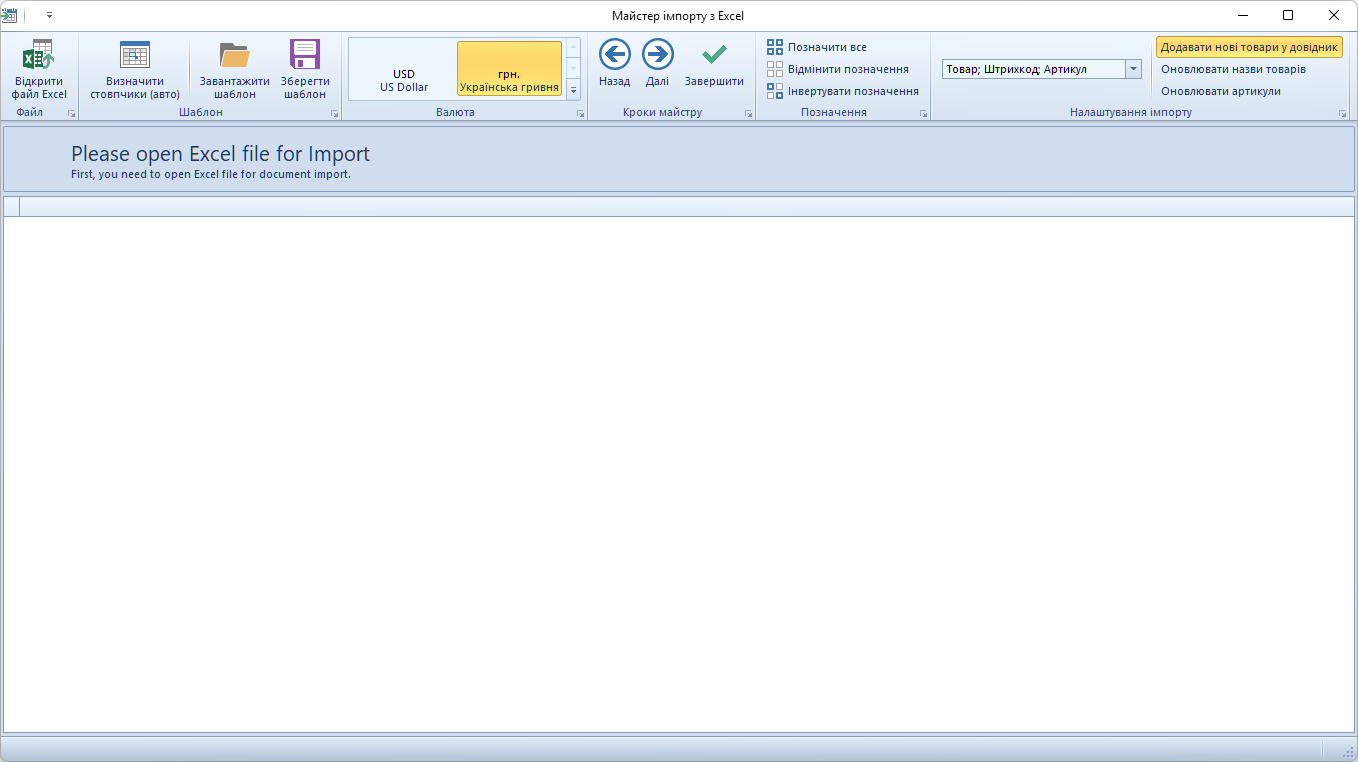Click heading Please open Excel file for Import
Image resolution: width=1358 pixels, height=762 pixels.
pyautogui.click(x=220, y=154)
